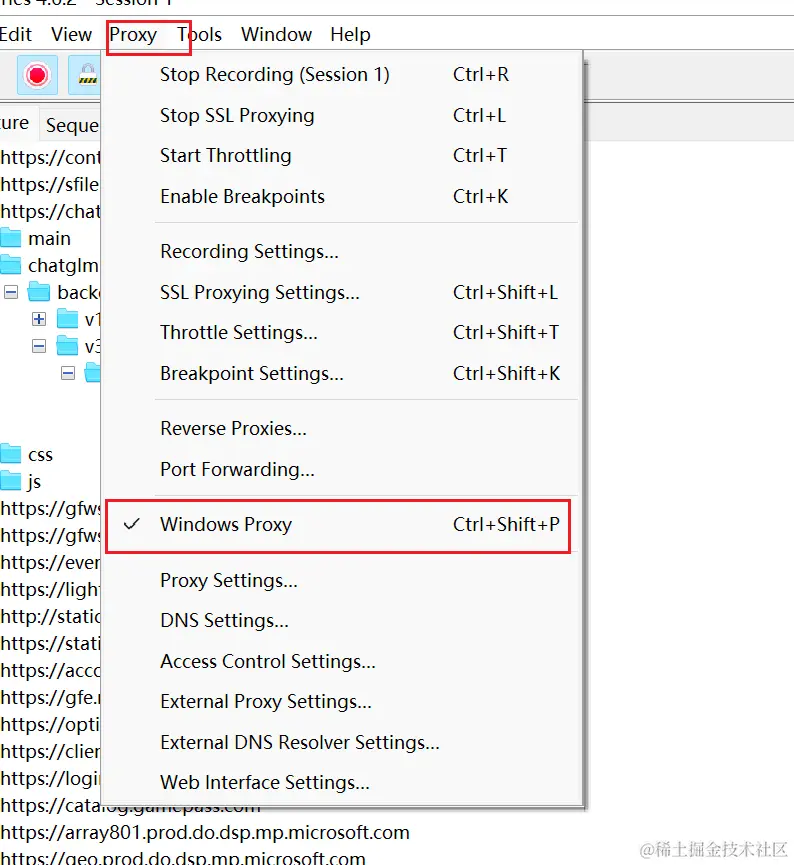Open External Proxy Settings...
The image size is (794, 865).
[x=342, y=702]
